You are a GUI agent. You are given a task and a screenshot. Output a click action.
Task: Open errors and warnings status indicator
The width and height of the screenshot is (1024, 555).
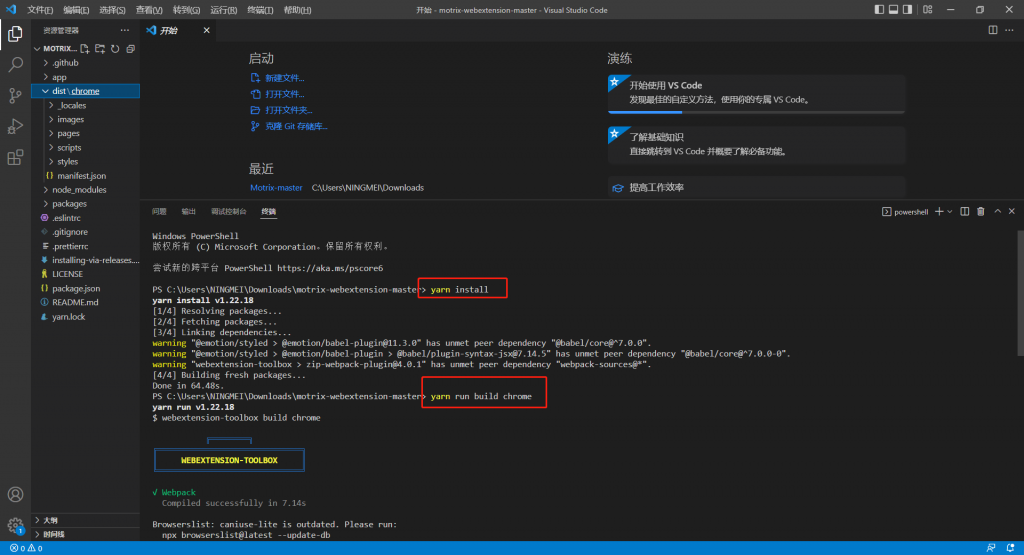coord(26,548)
